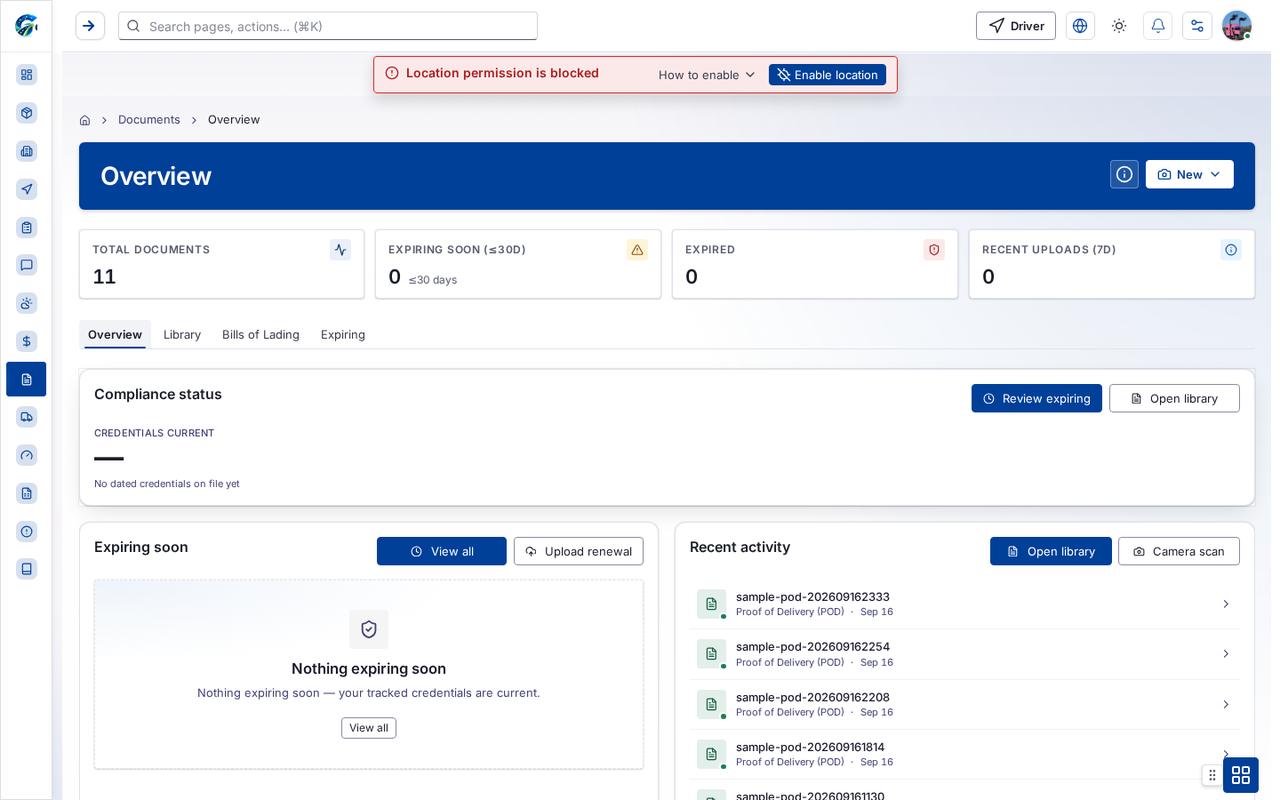Viewport: 1280px width, 800px height.
Task: Open sample-pod-202609162254 row chevron
Action: pos(1226,654)
